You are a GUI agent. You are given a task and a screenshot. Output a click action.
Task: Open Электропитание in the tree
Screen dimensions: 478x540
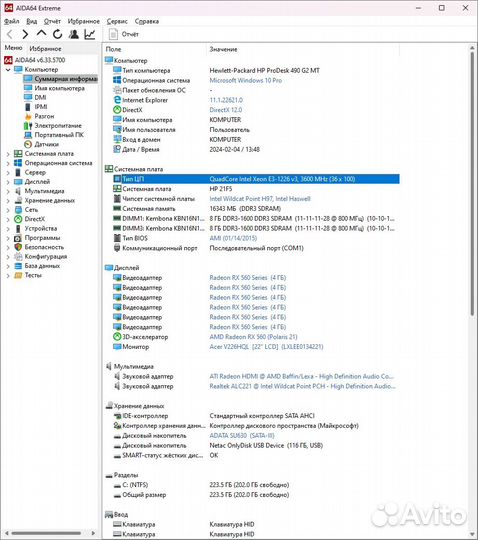[58, 125]
